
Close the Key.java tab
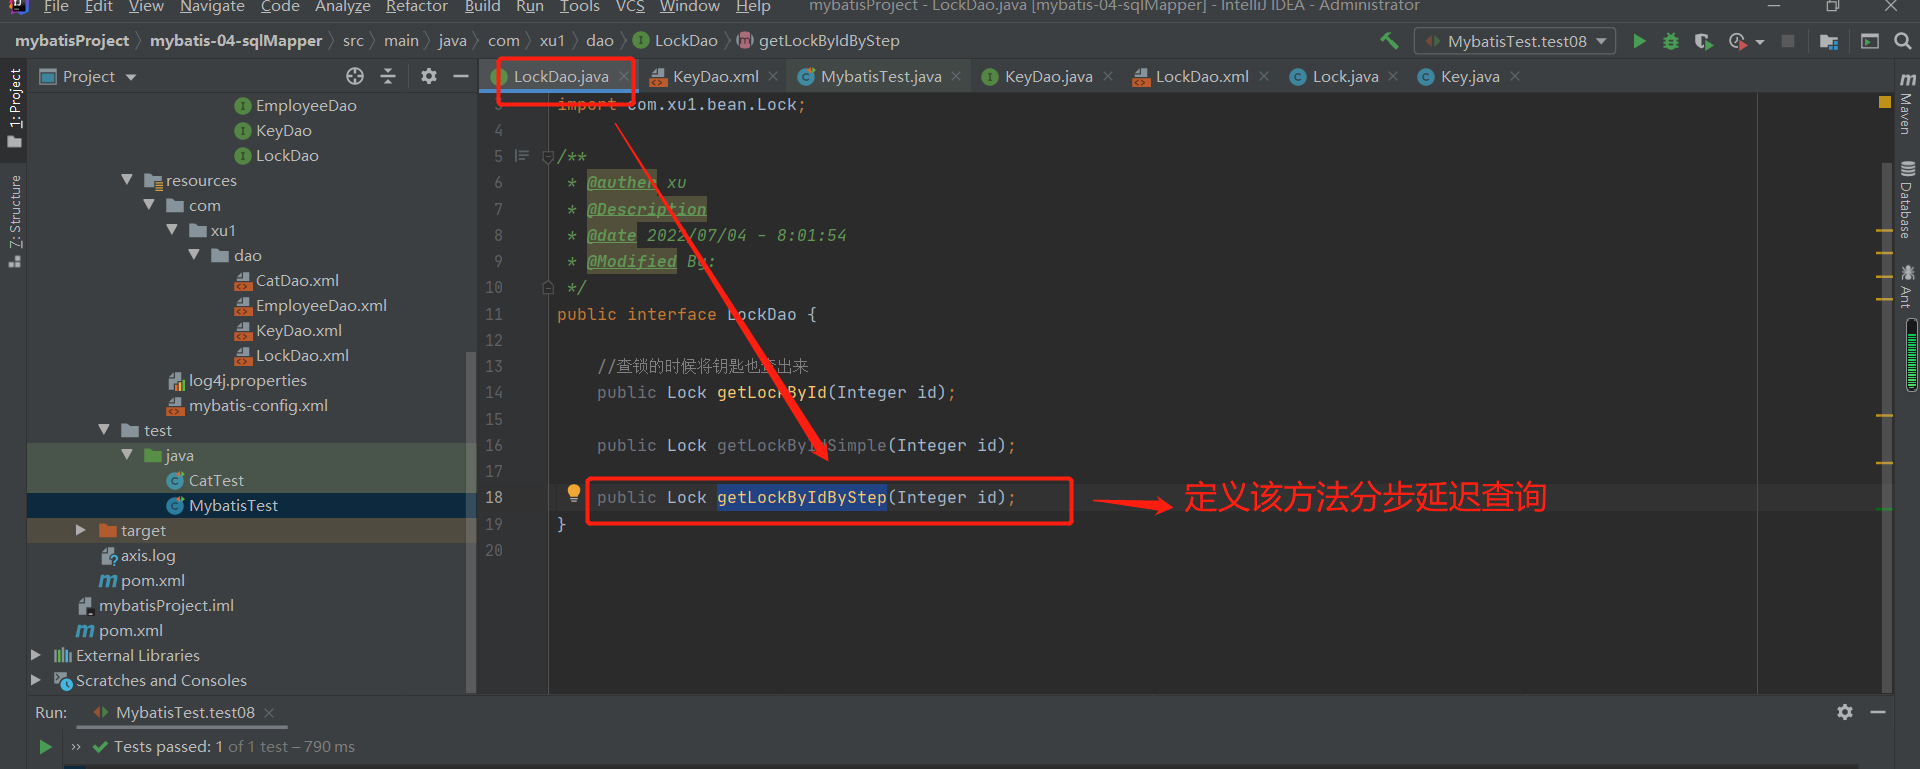click(x=1515, y=76)
